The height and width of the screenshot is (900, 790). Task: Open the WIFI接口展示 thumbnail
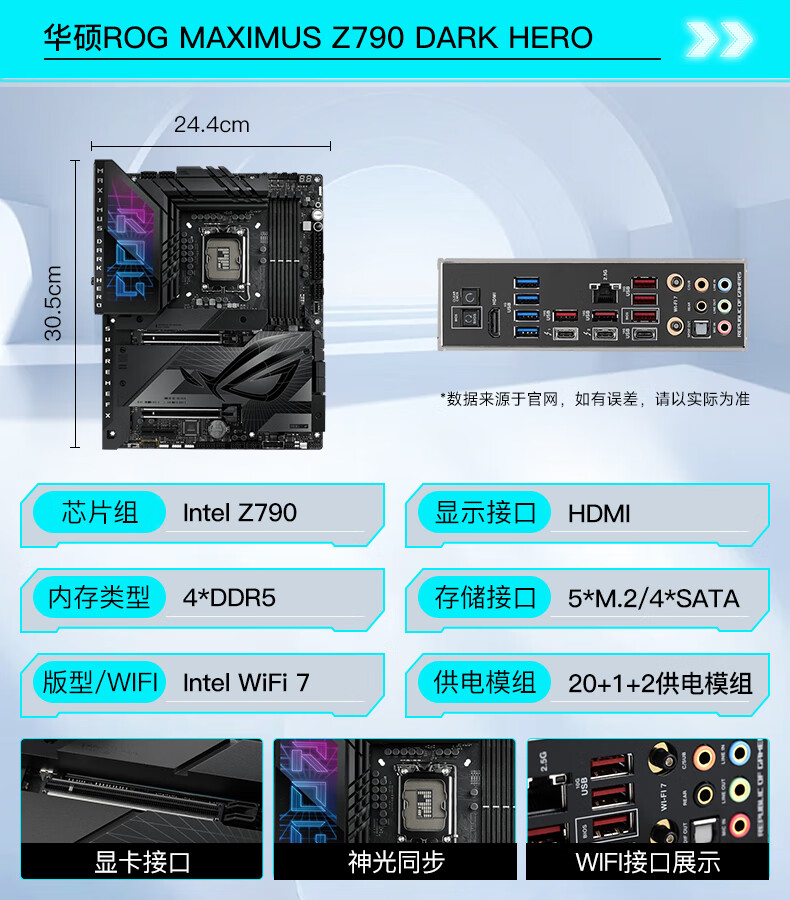click(648, 809)
